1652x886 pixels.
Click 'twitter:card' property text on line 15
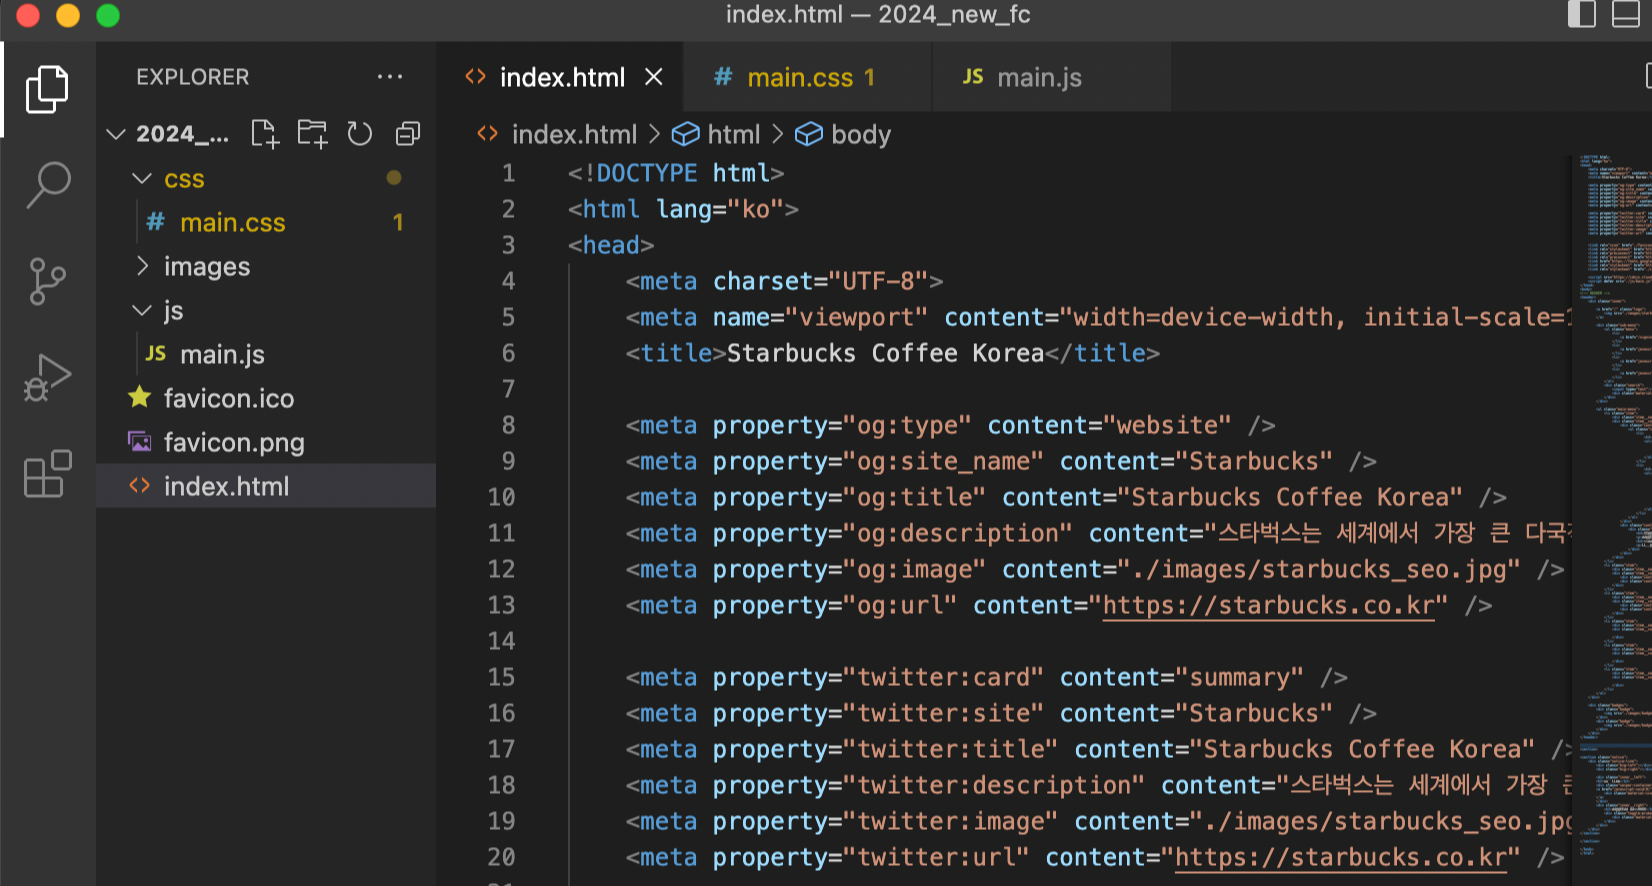click(x=943, y=677)
